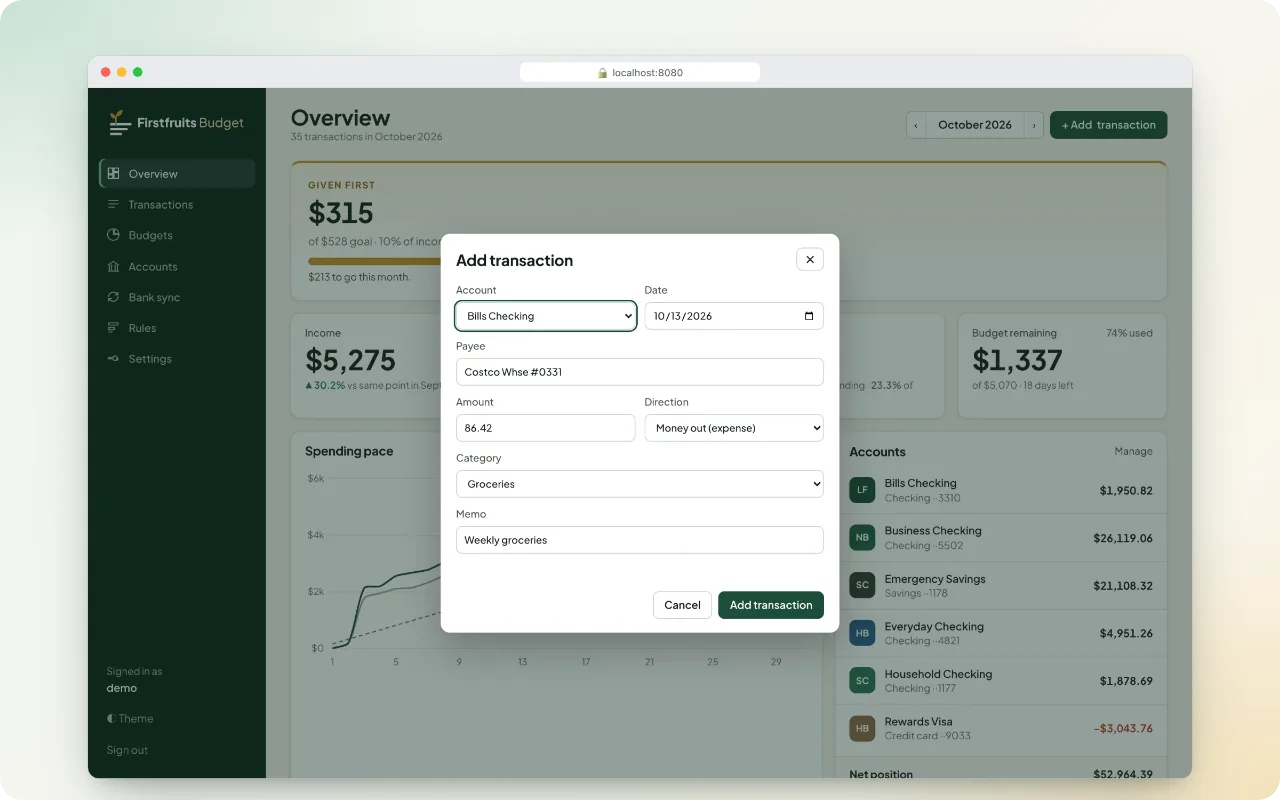Select the Emergency Savings account name
The image size is (1280, 800).
[935, 579]
